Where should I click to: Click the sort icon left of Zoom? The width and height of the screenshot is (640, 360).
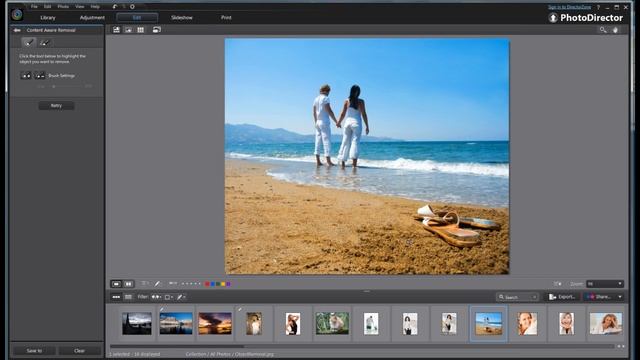558,284
